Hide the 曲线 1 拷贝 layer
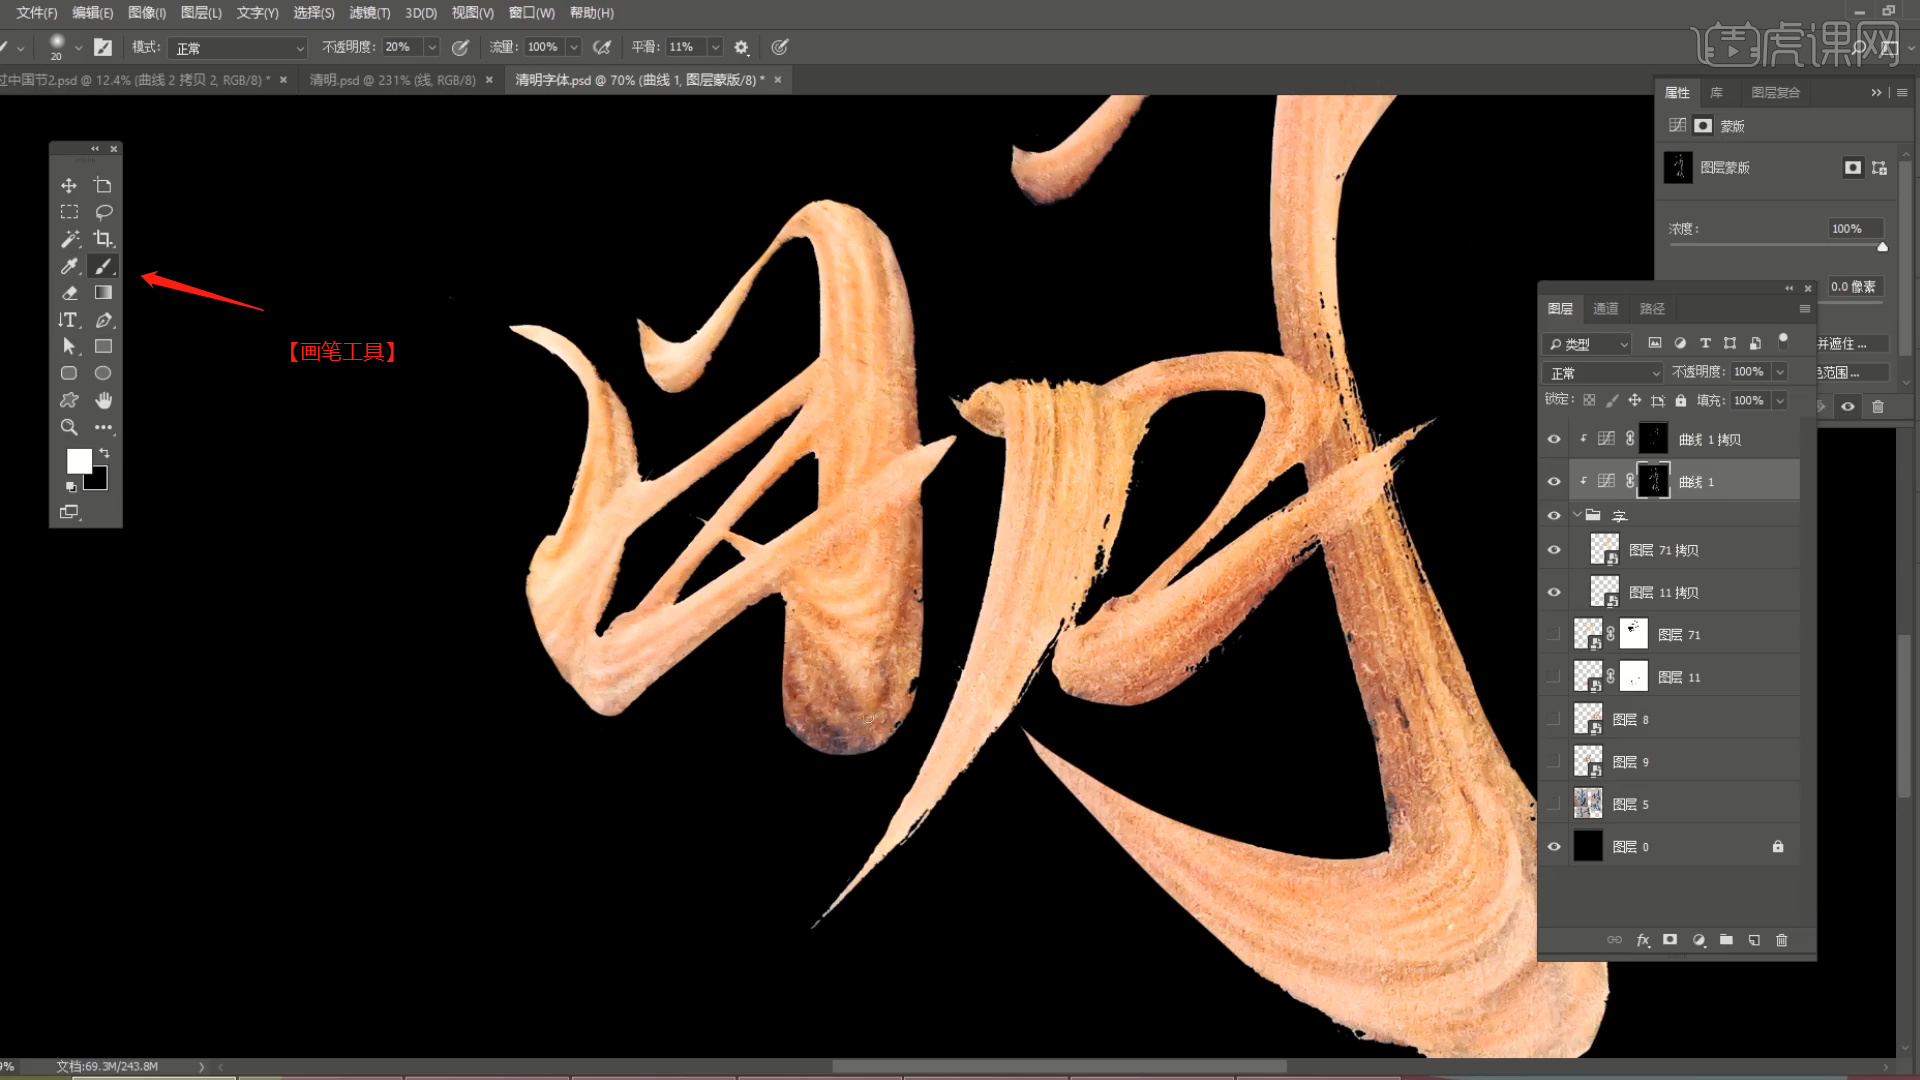The height and width of the screenshot is (1080, 1920). tap(1554, 440)
